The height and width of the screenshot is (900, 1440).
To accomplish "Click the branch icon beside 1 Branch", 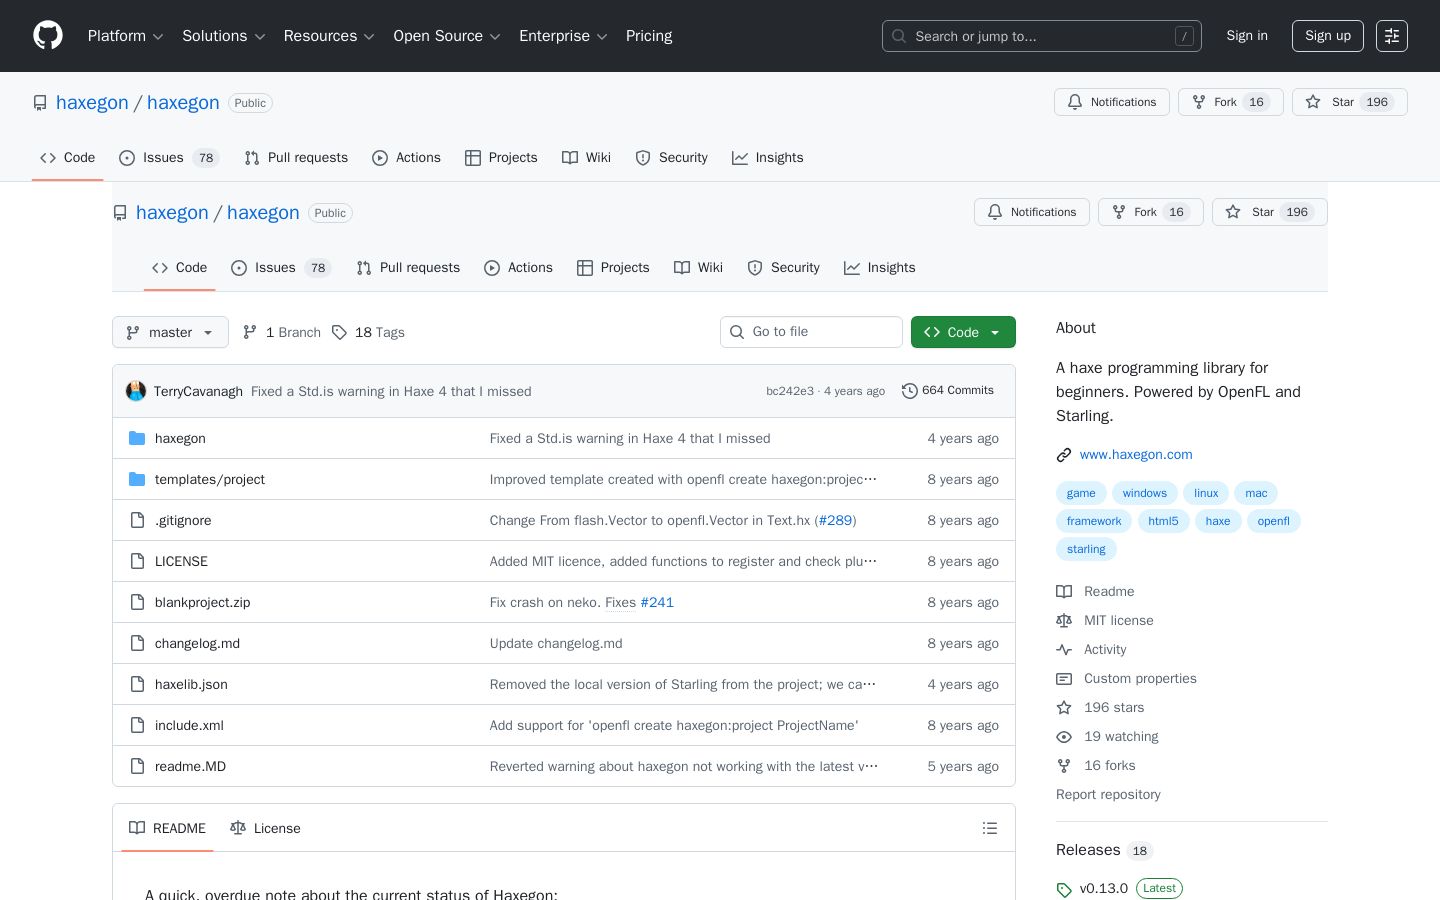I will click(x=250, y=332).
